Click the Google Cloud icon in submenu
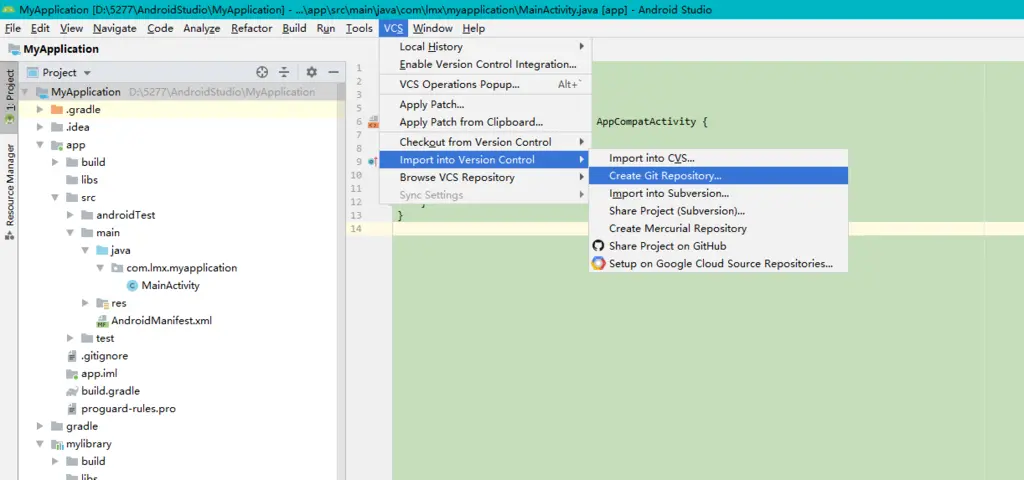Screen dimensions: 1024x480 (598, 263)
